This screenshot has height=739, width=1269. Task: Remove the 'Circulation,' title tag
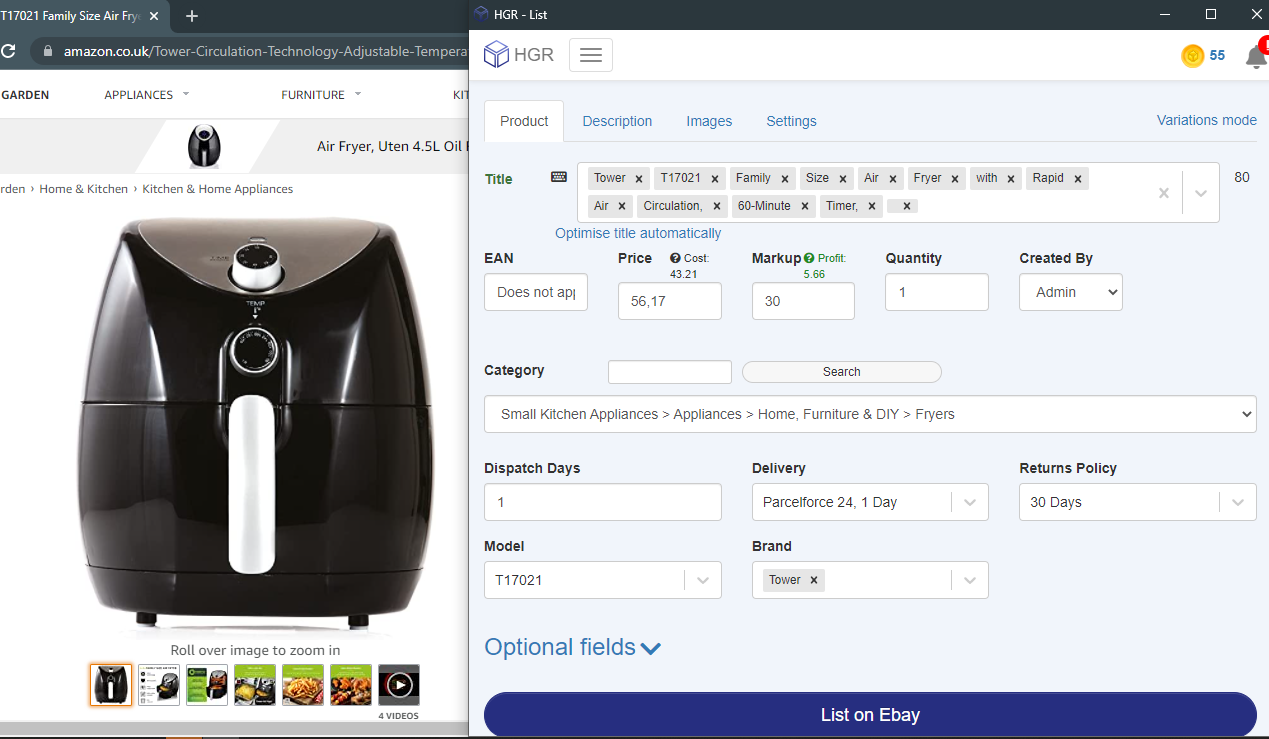click(x=717, y=207)
